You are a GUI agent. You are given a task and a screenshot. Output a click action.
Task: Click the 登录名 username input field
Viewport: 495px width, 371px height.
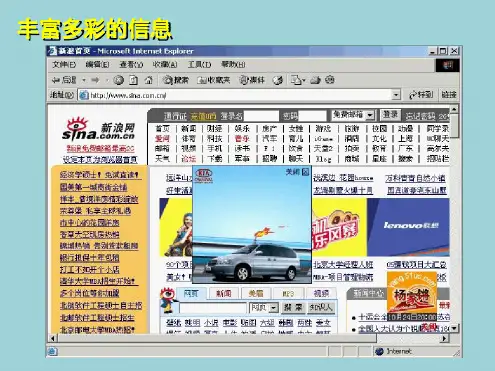[261, 116]
